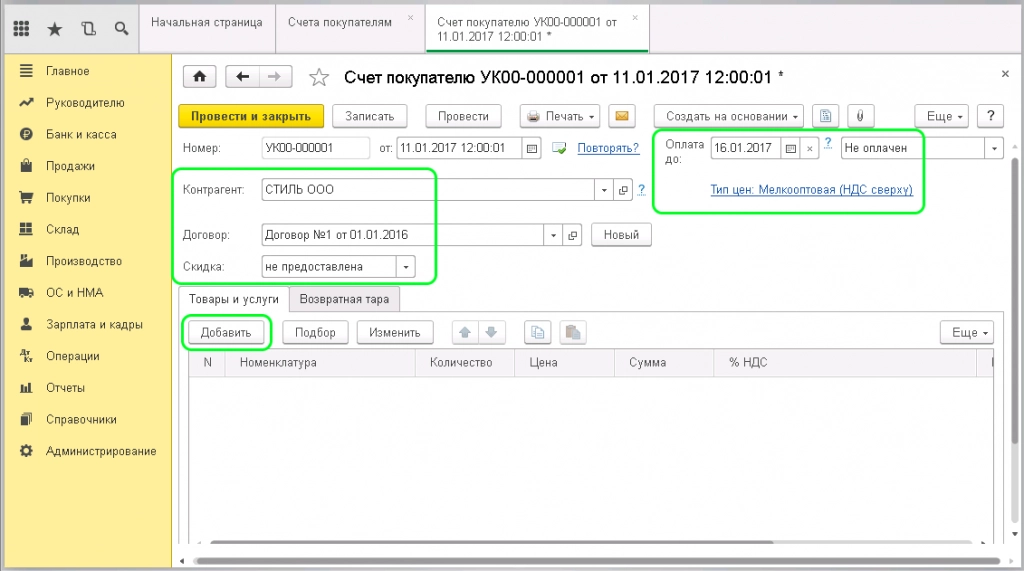Move row down in goods table
1024x571 pixels.
492,333
